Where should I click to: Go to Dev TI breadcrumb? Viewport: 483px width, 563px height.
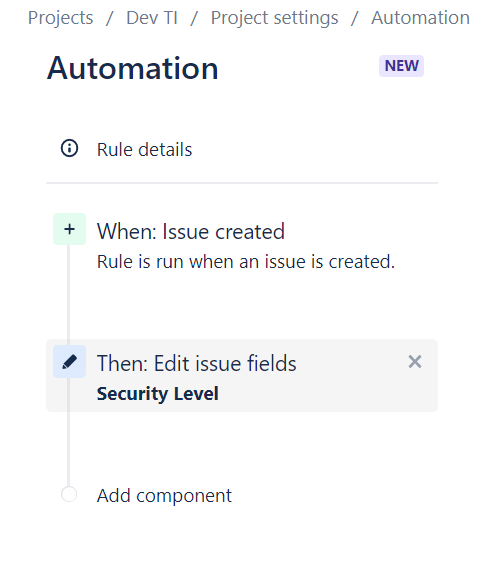tap(152, 18)
